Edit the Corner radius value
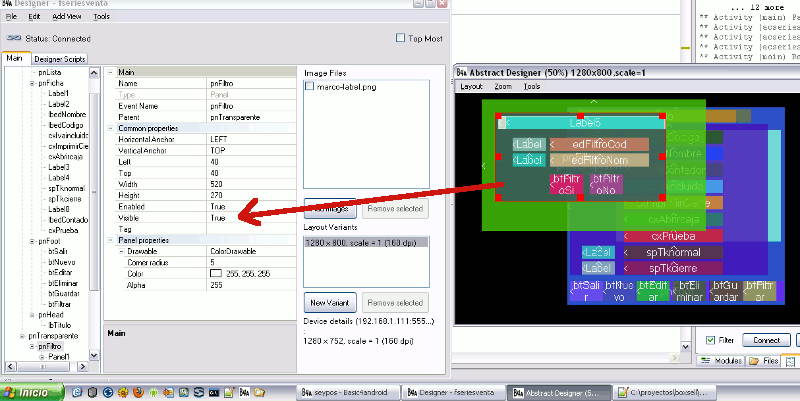Screen dimensions: 800x401 pos(252,262)
